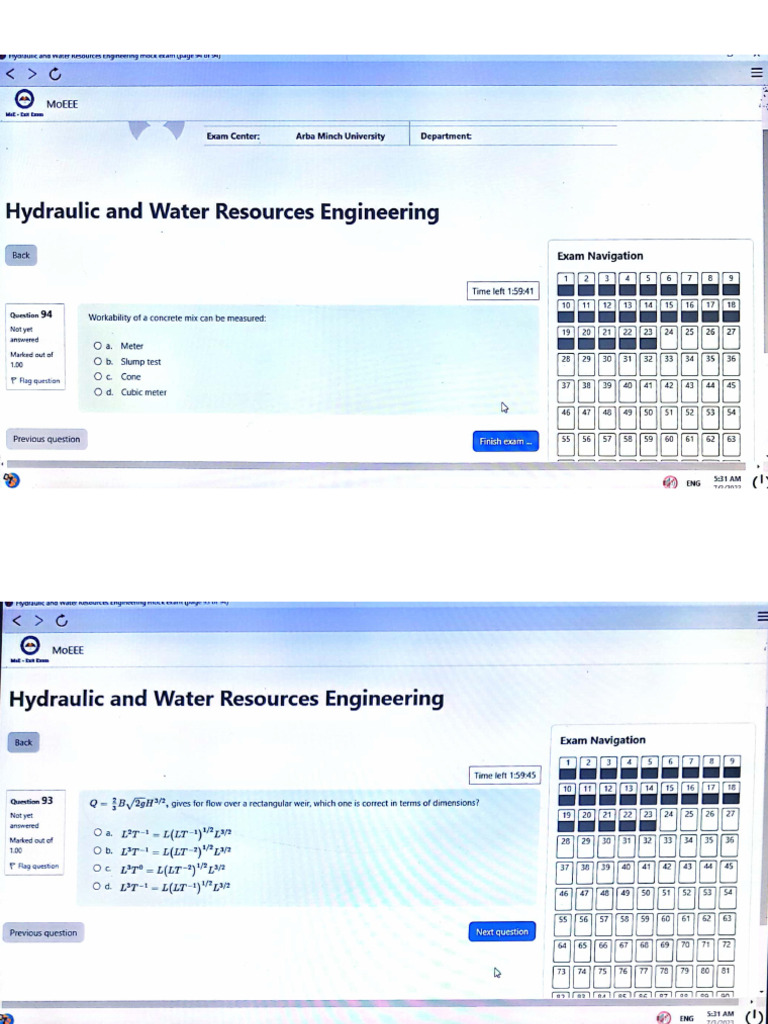Viewport: 768px width, 1024px height.
Task: Click 'Time left 1:59:45' timer box
Action: [x=505, y=775]
